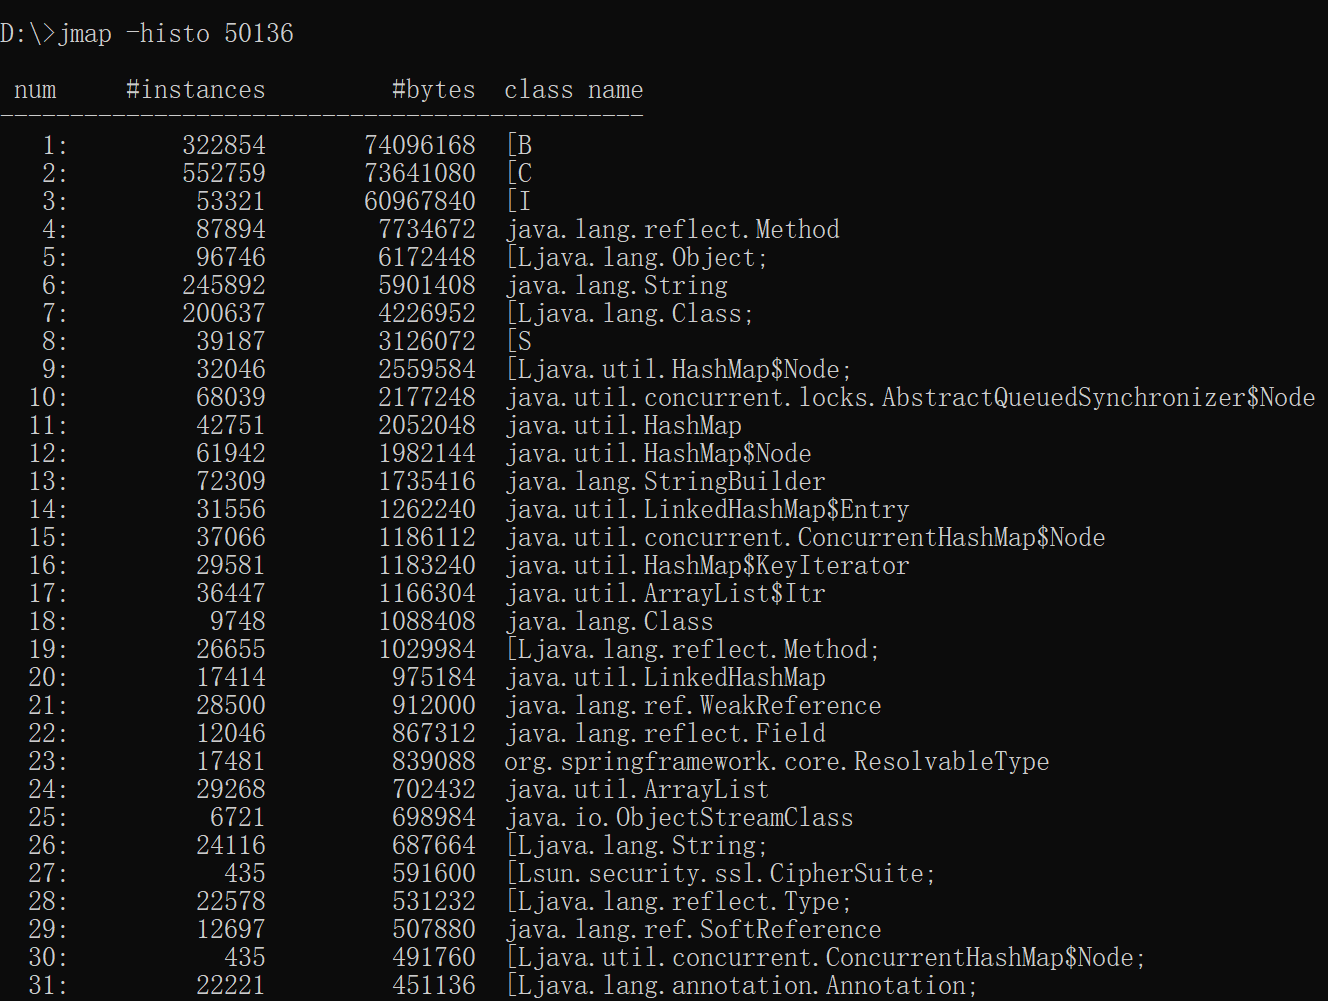Viewport: 1328px width, 1001px height.
Task: Click the #bytes column header
Action: pyautogui.click(x=433, y=89)
